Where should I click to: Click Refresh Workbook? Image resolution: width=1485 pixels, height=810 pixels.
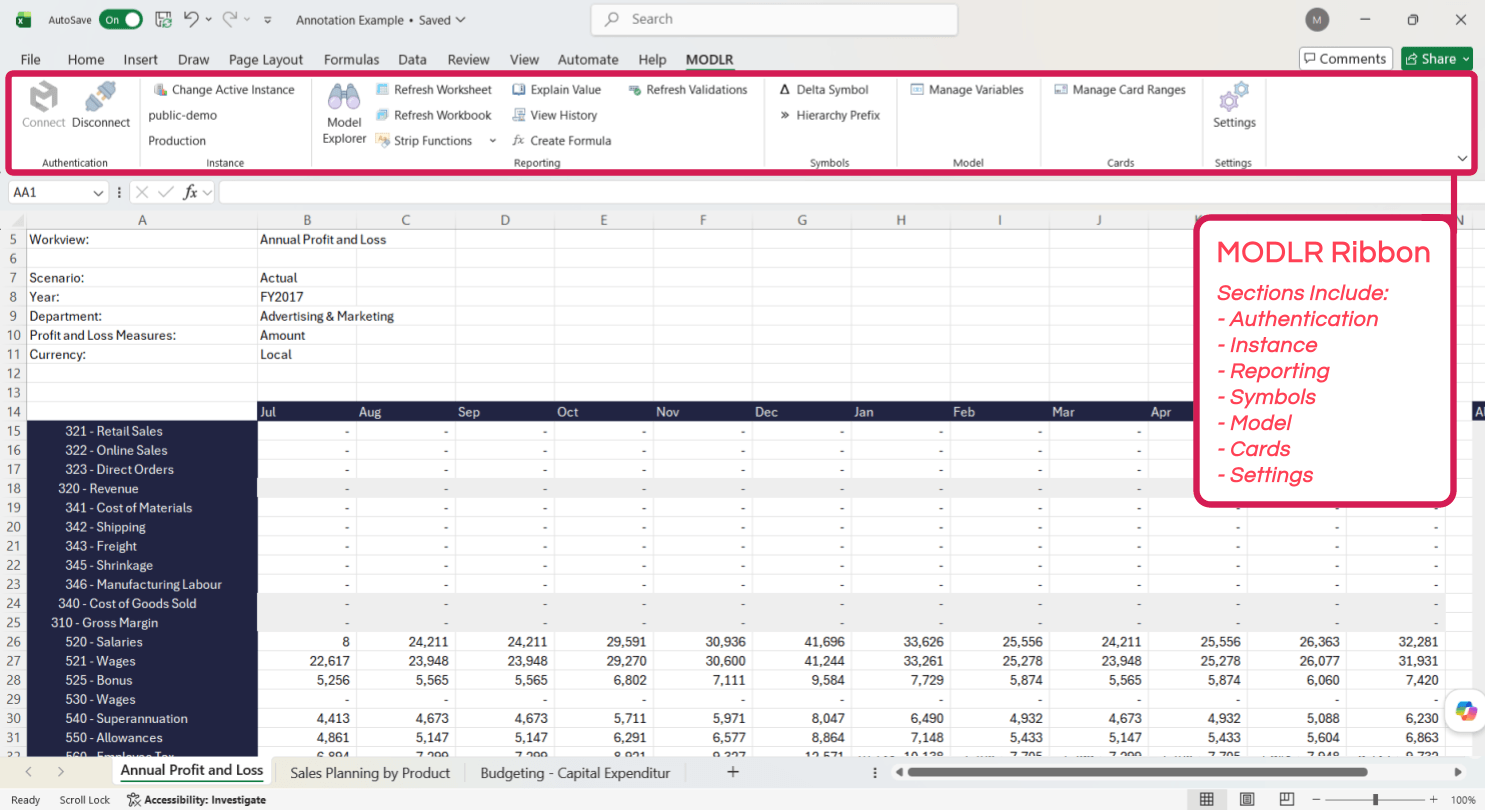point(434,115)
